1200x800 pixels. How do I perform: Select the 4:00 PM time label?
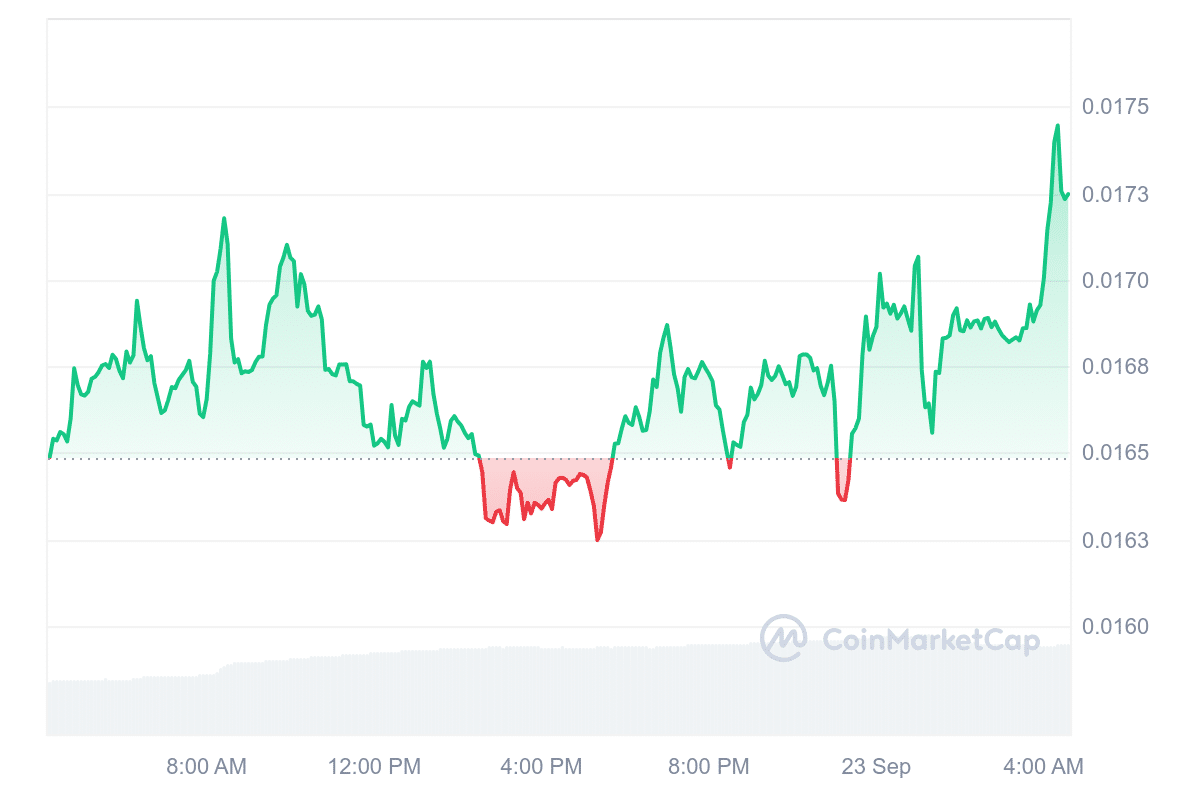[x=541, y=767]
